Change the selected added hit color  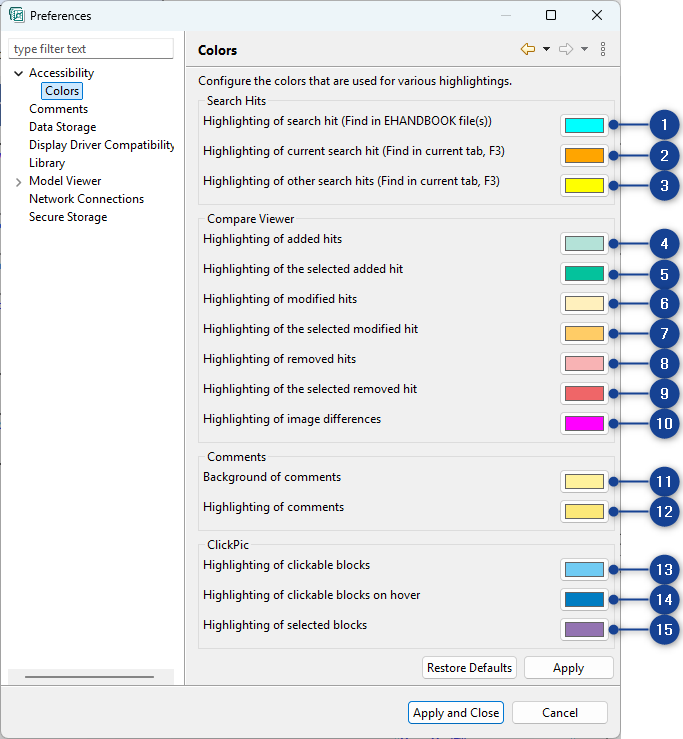point(584,273)
